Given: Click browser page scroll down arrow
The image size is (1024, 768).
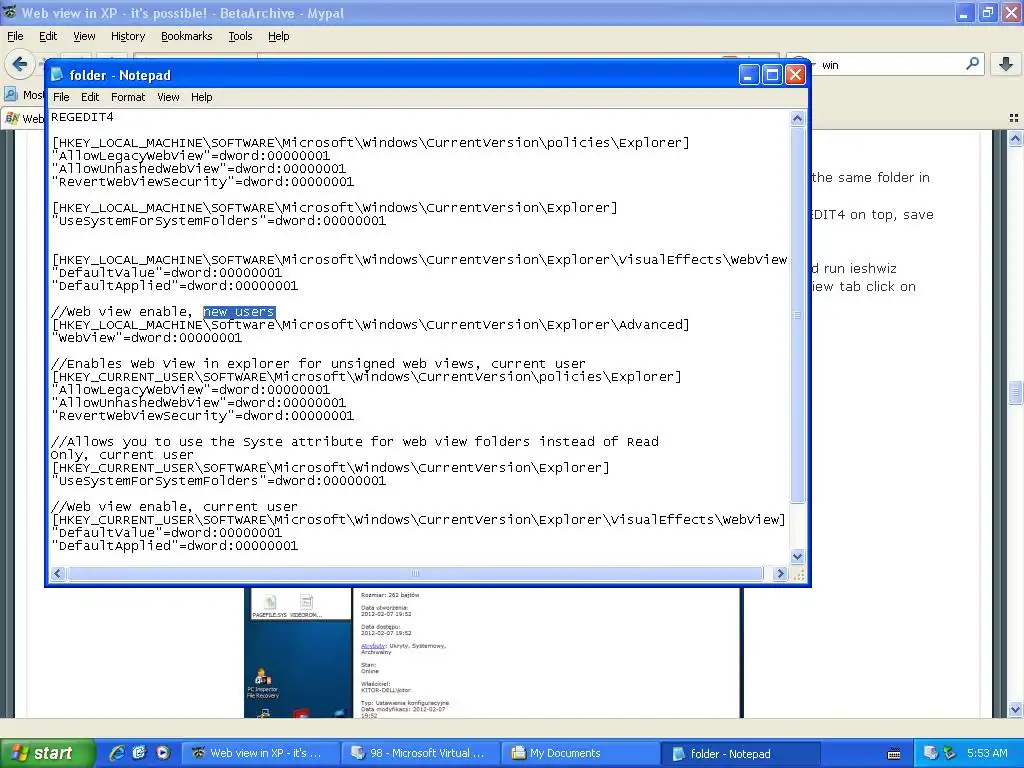Looking at the screenshot, I should (1015, 709).
